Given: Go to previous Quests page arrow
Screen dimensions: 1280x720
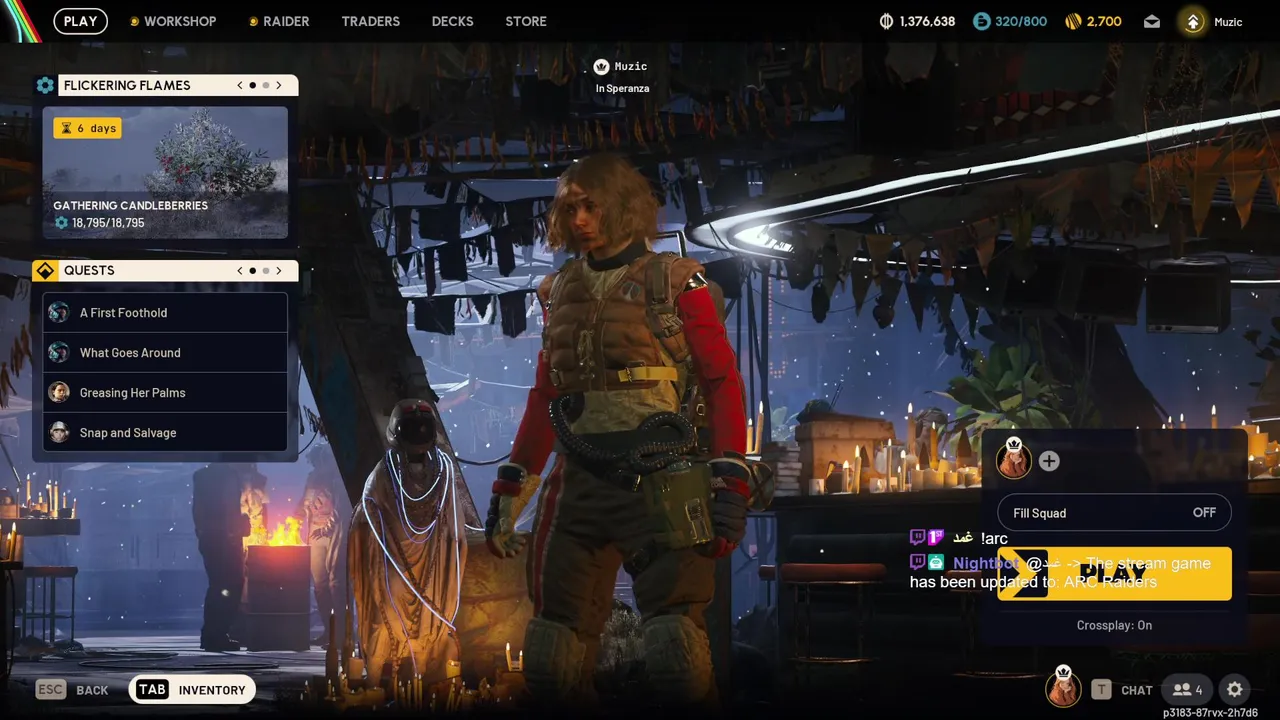Looking at the screenshot, I should tap(240, 270).
